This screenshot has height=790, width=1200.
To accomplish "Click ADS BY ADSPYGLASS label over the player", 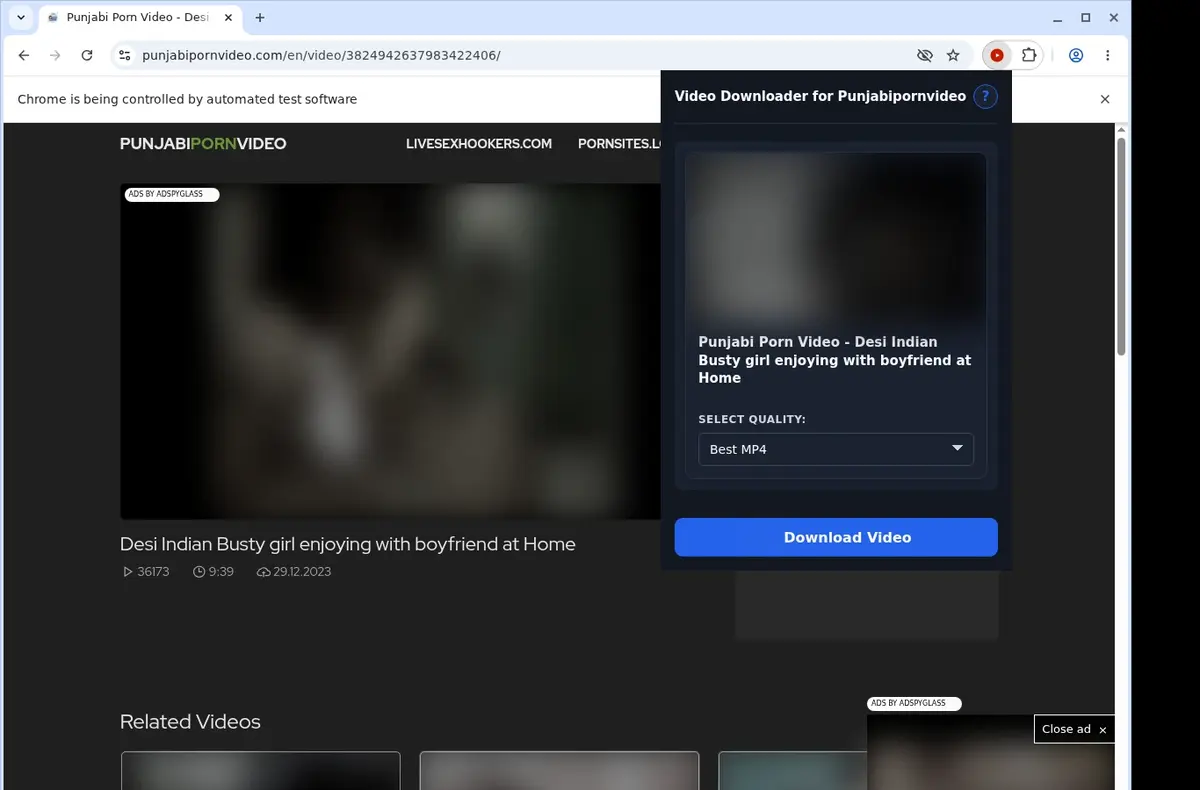I will (170, 194).
